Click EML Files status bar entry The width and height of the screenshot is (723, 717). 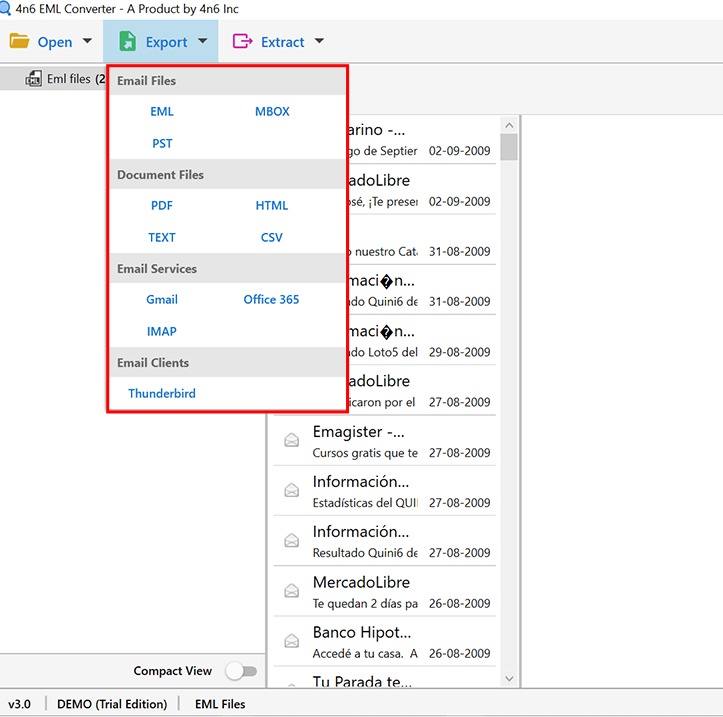(x=220, y=704)
